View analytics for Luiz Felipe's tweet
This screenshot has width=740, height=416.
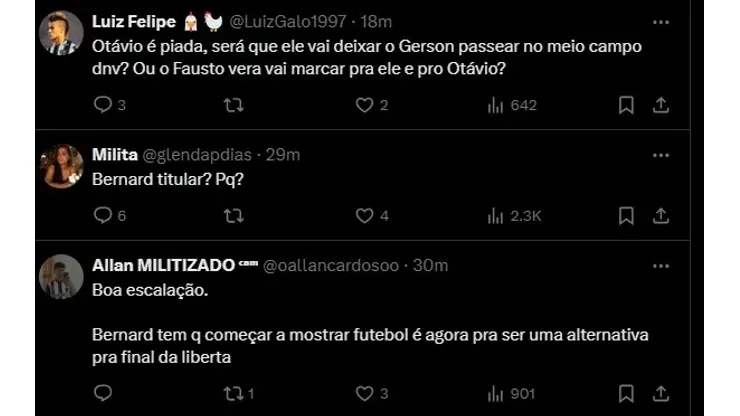coord(496,104)
